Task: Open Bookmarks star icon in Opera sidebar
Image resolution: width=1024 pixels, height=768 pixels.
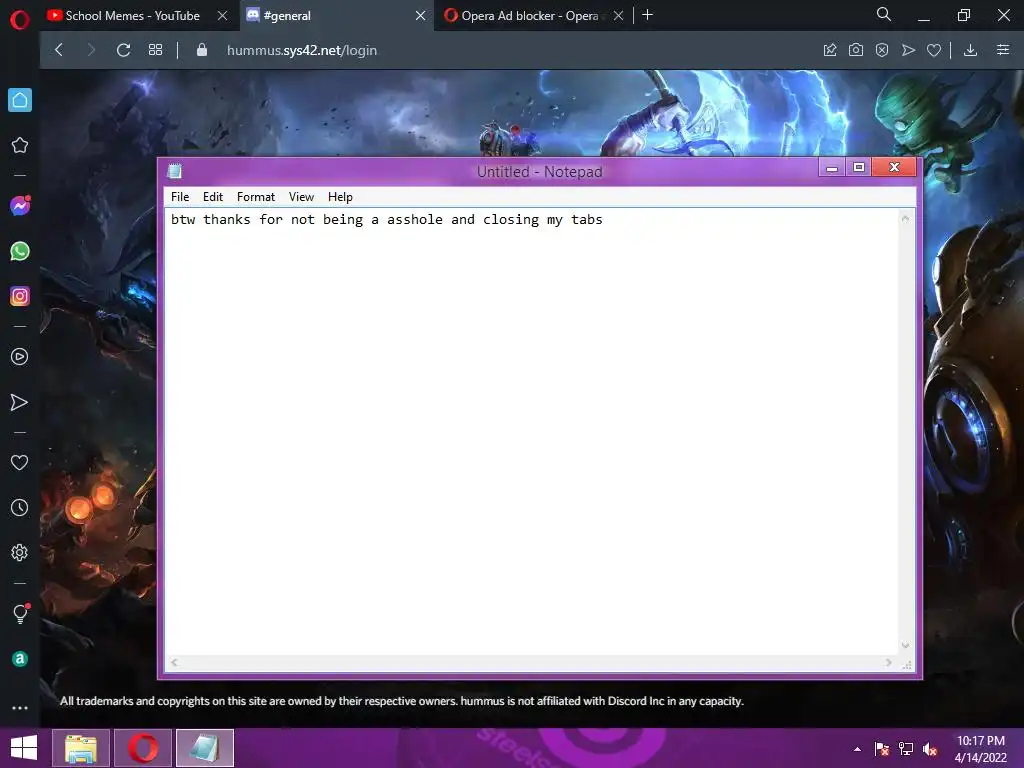Action: (x=20, y=145)
